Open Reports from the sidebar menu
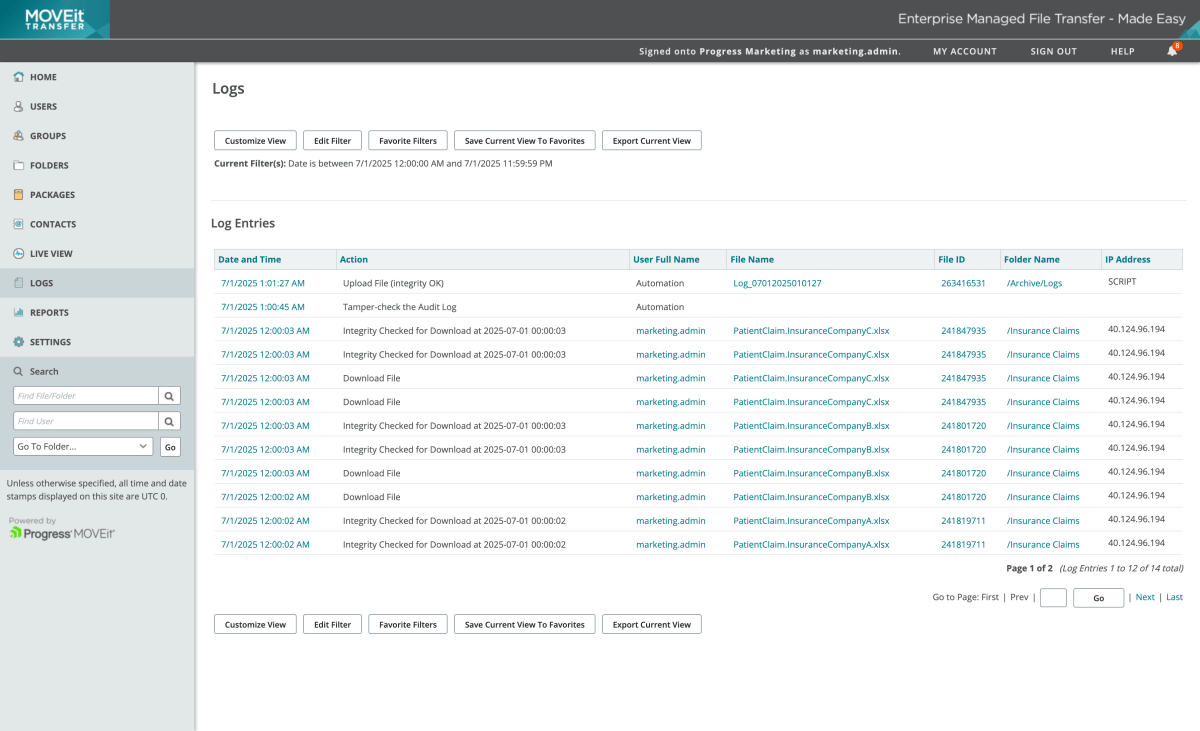Viewport: 1200px width, 731px height. [x=49, y=313]
